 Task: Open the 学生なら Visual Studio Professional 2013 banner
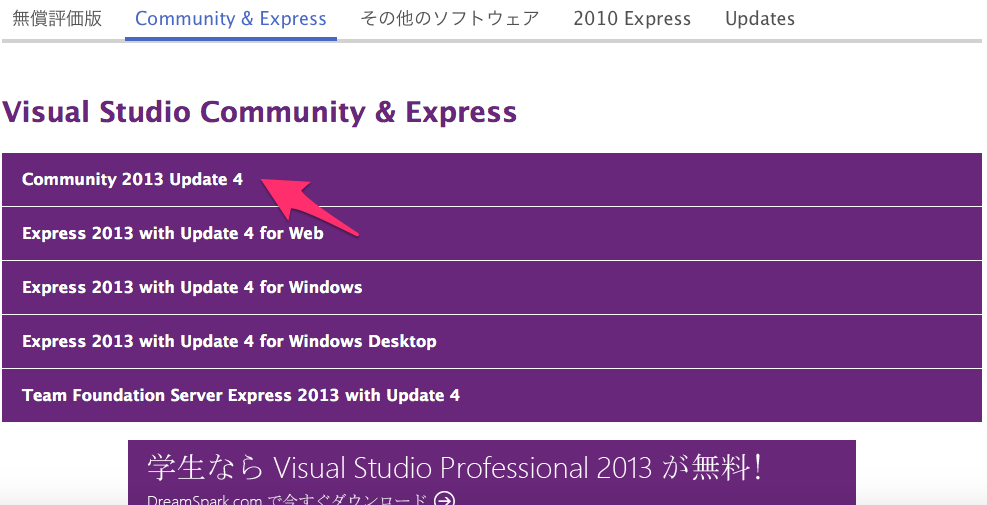492,472
